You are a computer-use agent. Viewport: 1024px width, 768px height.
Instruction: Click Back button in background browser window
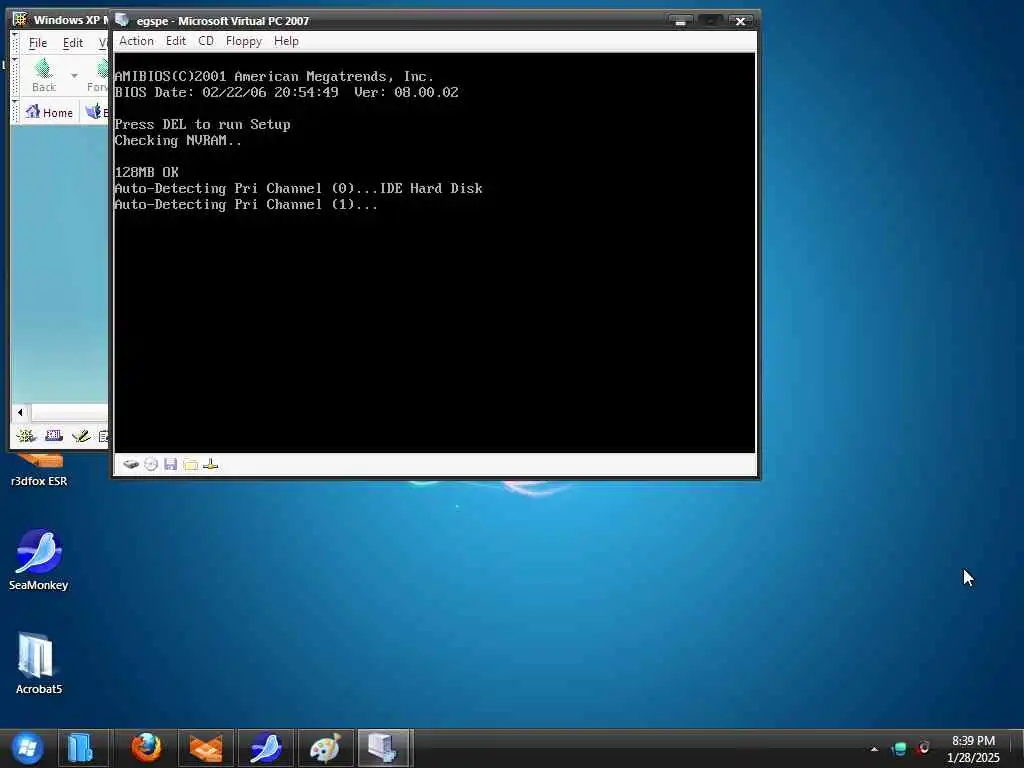44,75
